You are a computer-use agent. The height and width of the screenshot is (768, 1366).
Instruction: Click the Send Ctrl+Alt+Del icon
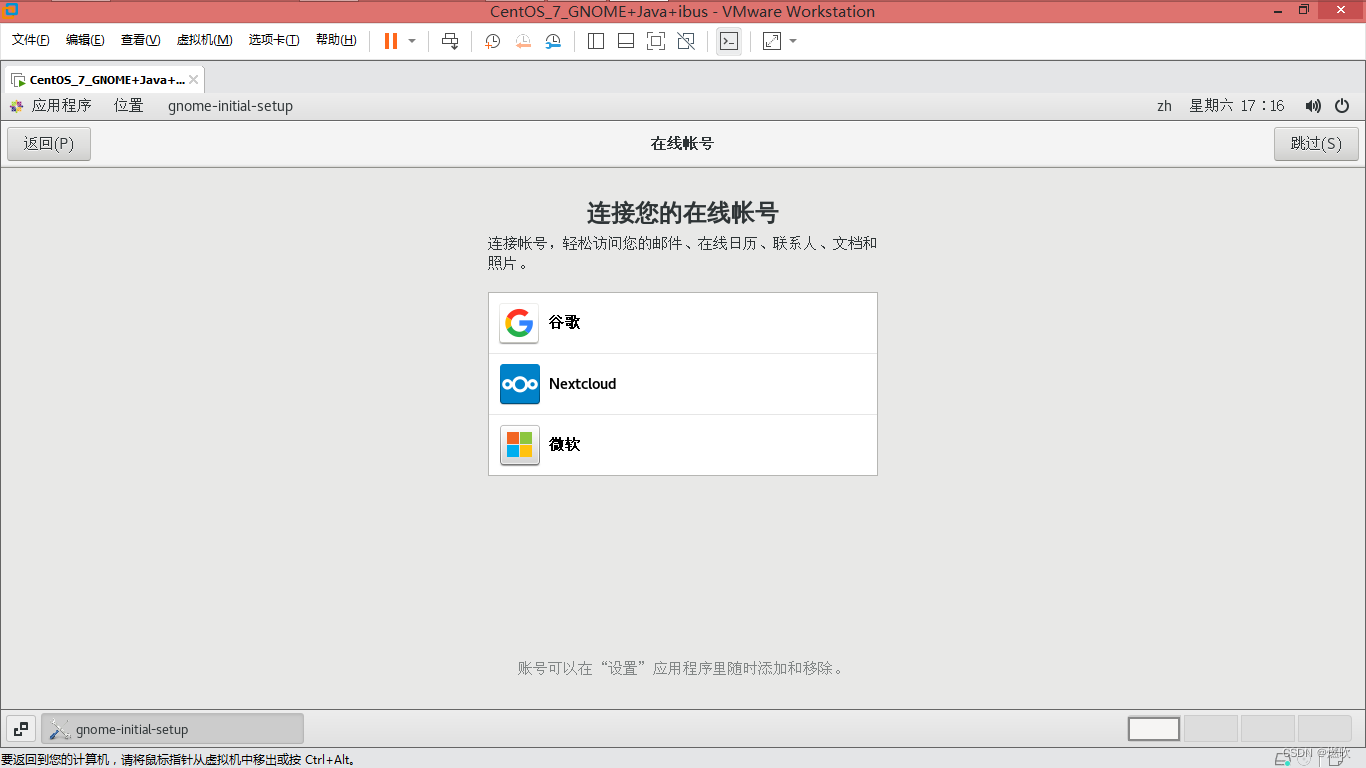pyautogui.click(x=450, y=41)
